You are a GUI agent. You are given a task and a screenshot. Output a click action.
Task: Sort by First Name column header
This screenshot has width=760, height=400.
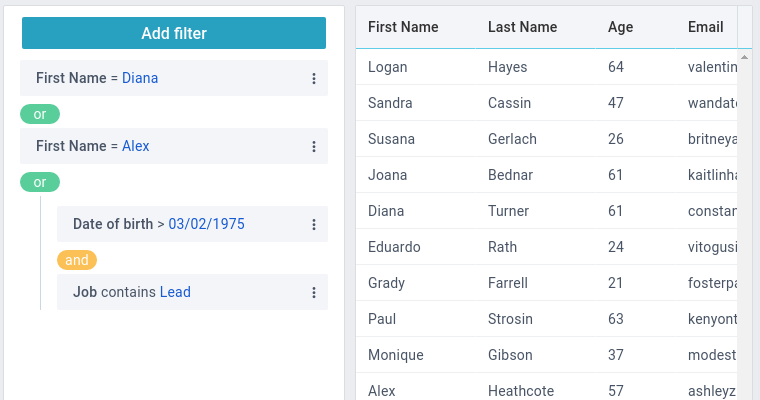pyautogui.click(x=403, y=27)
